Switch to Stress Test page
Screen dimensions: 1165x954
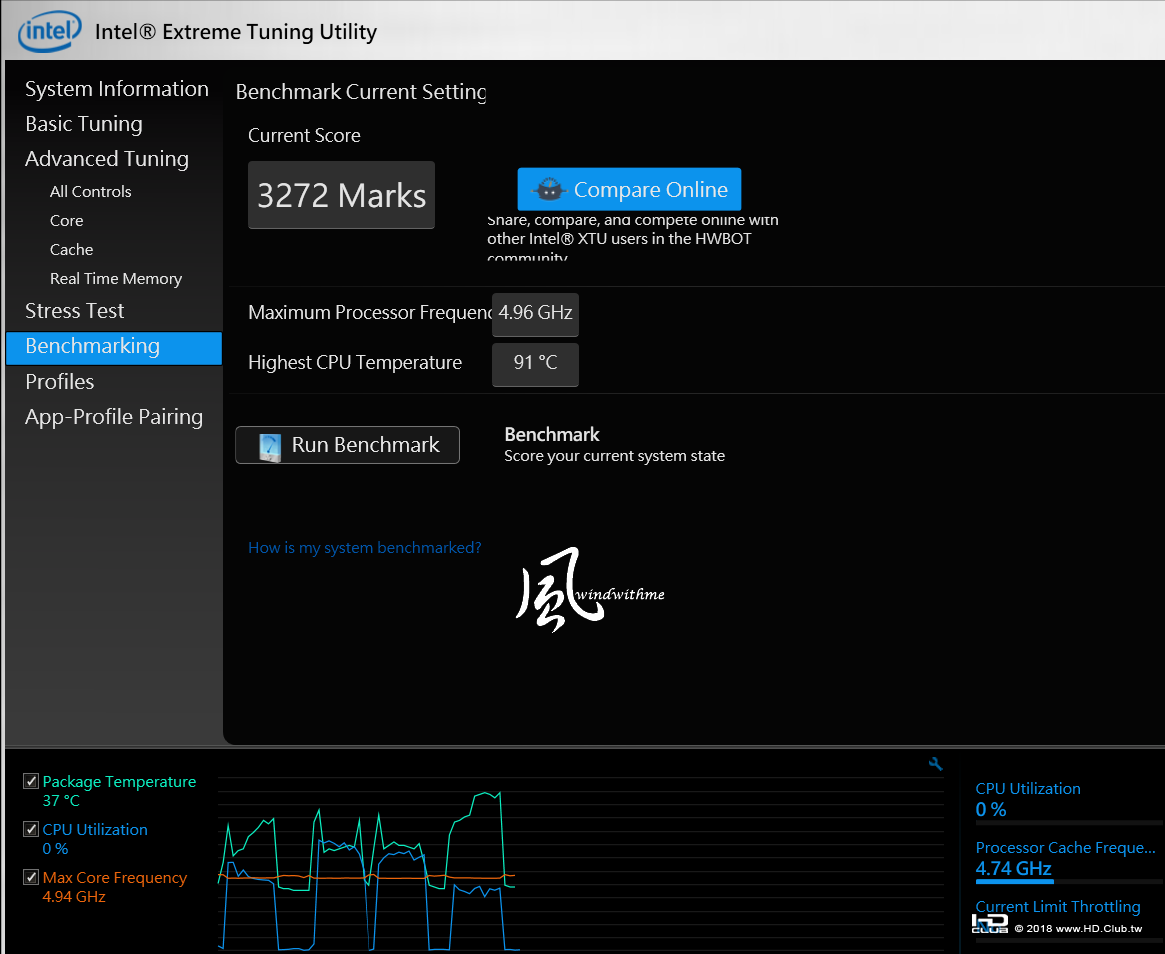(x=74, y=311)
